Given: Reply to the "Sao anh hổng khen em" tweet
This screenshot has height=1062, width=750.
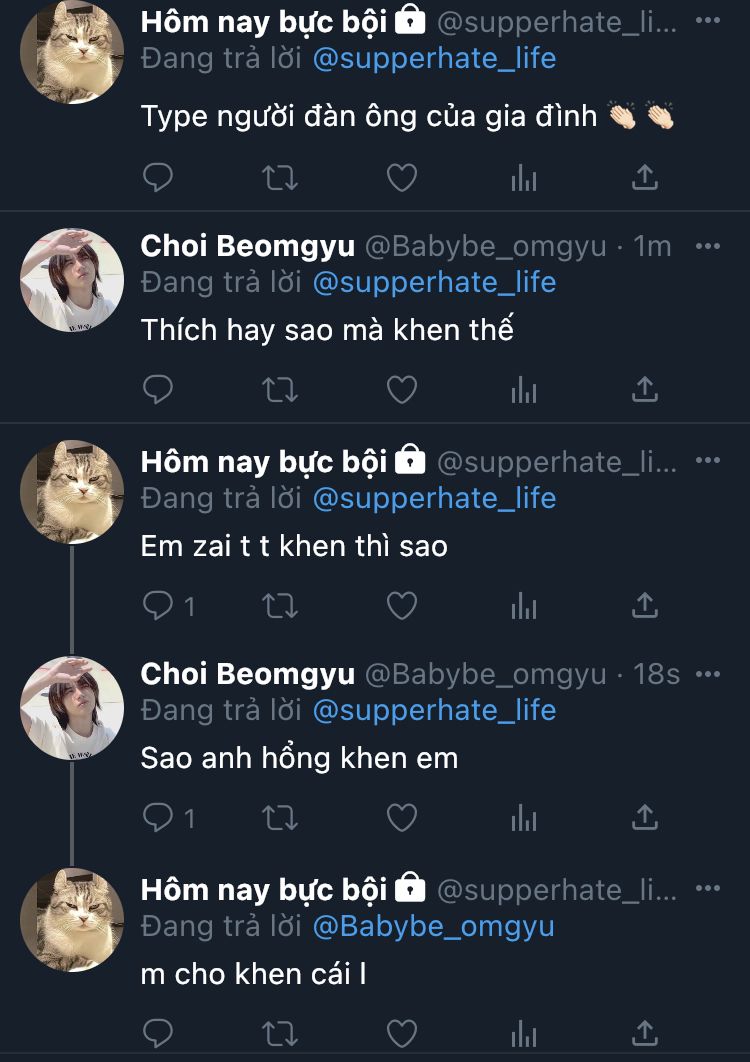Looking at the screenshot, I should coord(158,818).
